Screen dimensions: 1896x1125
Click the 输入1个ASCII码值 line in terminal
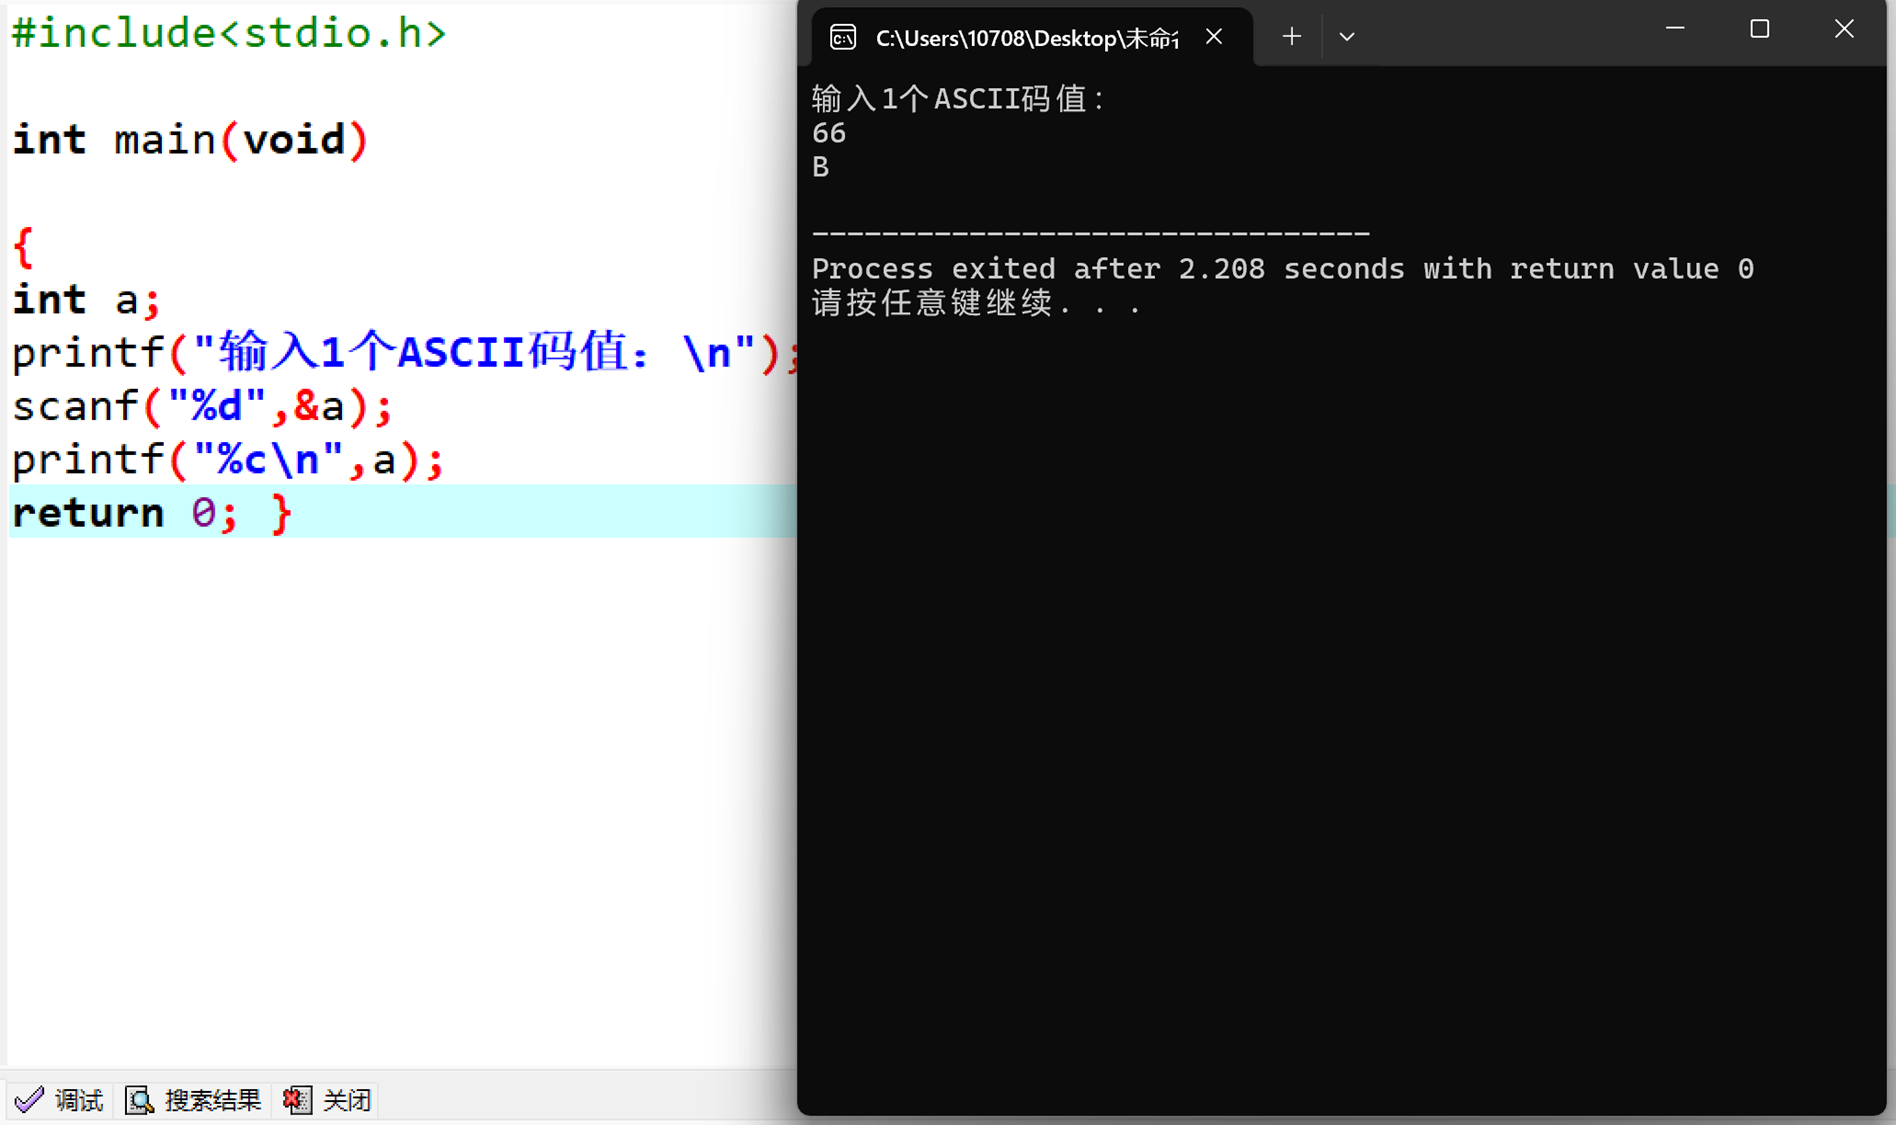[x=959, y=99]
